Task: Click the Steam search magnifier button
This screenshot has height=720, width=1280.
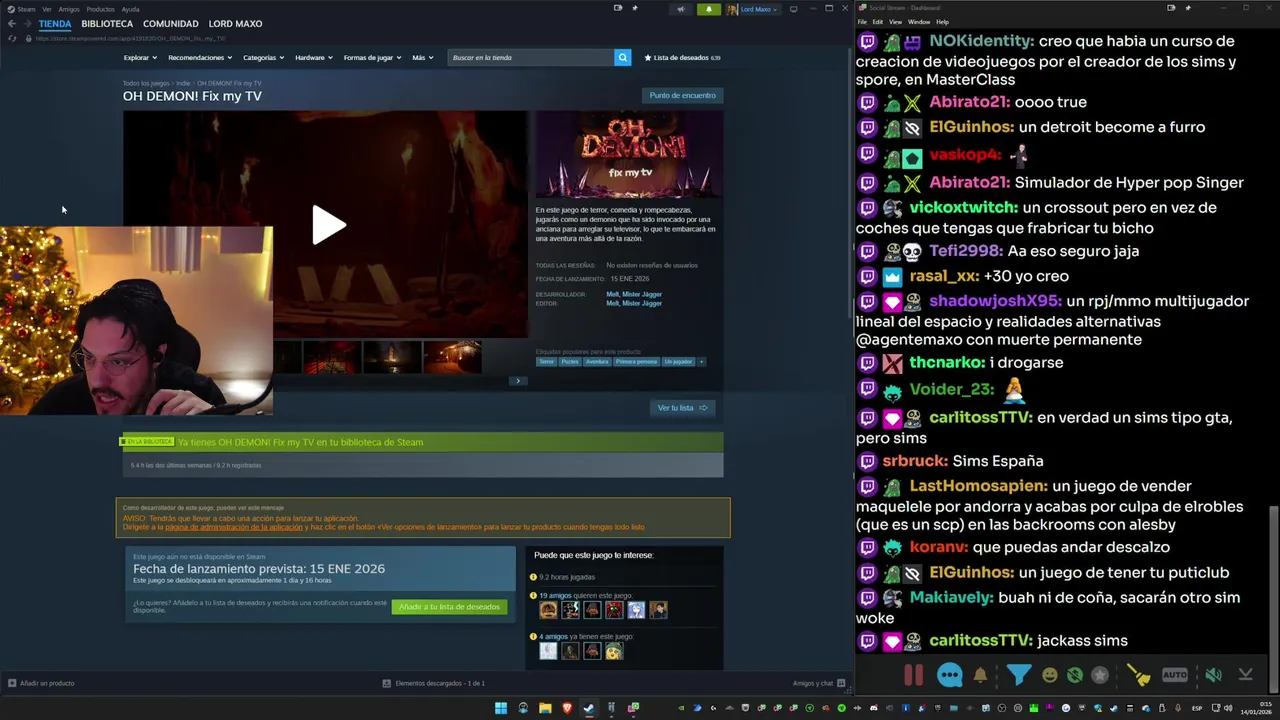Action: pyautogui.click(x=622, y=57)
